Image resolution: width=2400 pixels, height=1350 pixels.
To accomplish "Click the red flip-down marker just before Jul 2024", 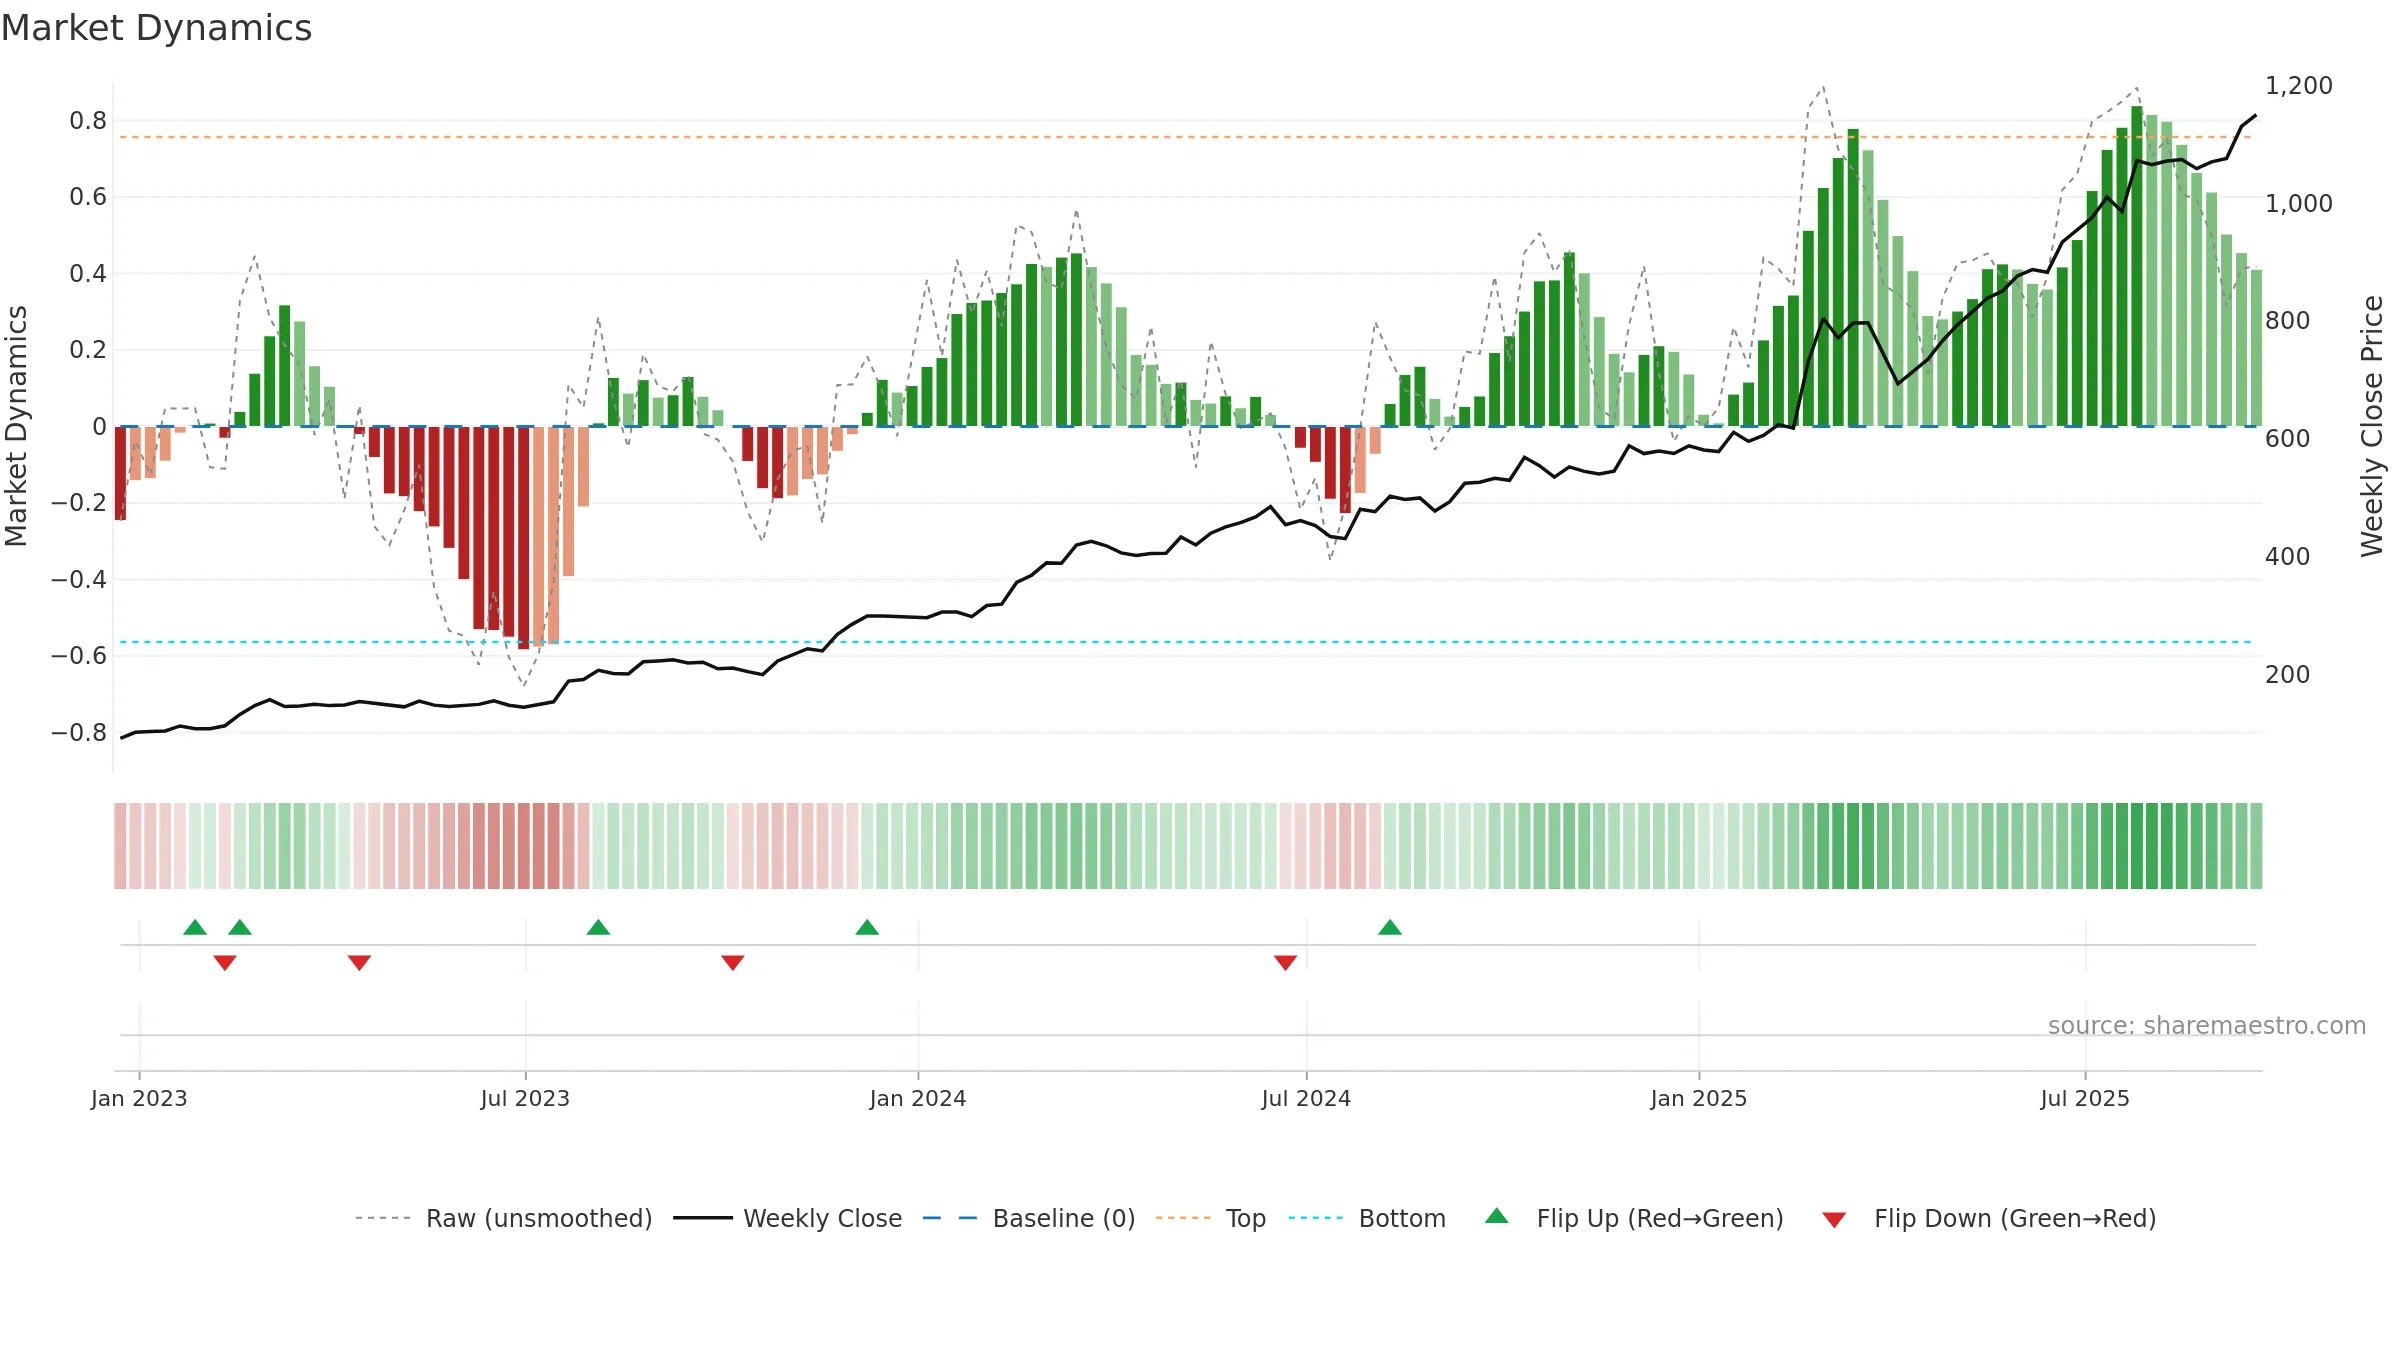I will click(1286, 963).
